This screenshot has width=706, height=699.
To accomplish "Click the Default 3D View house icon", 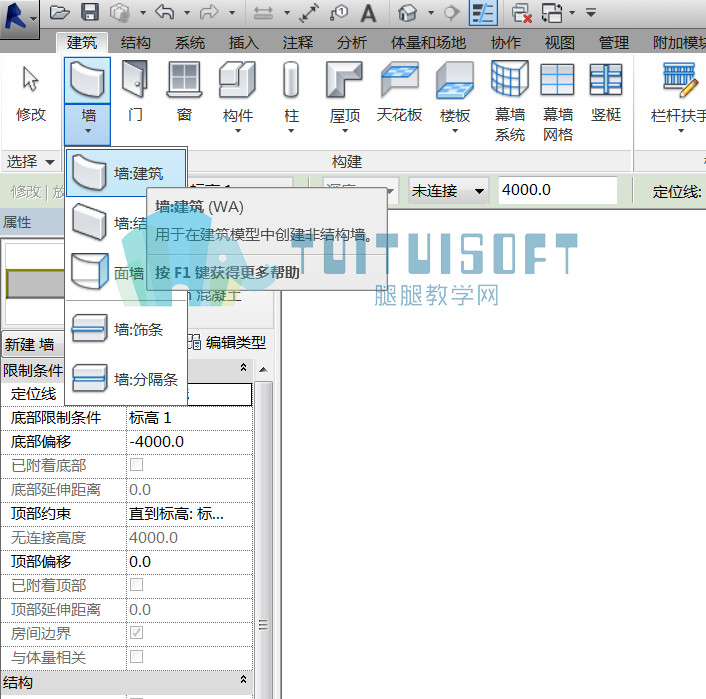I will [407, 13].
